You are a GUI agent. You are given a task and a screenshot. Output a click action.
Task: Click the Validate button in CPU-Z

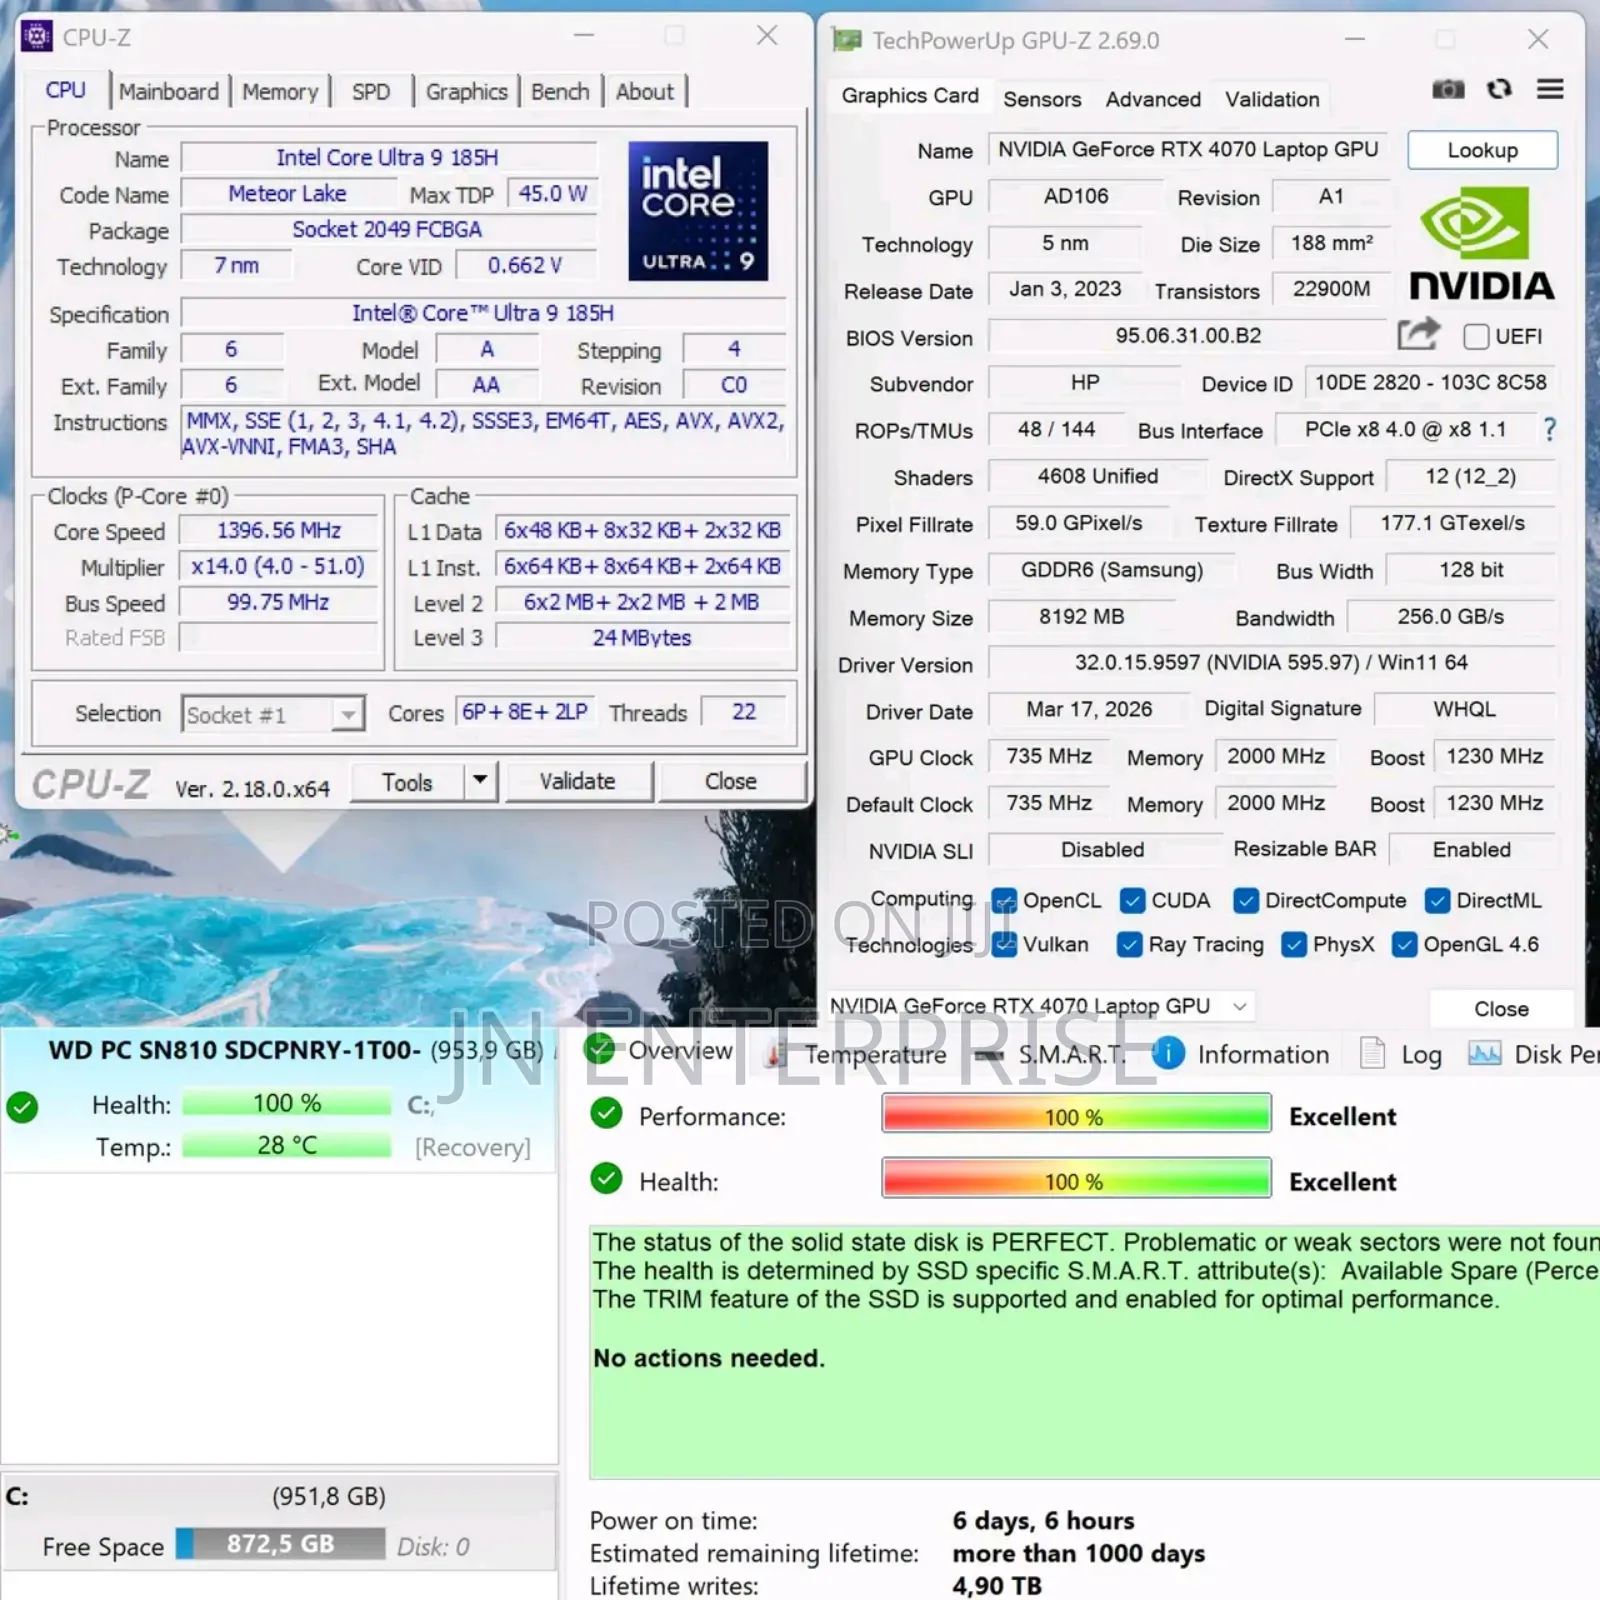click(578, 781)
